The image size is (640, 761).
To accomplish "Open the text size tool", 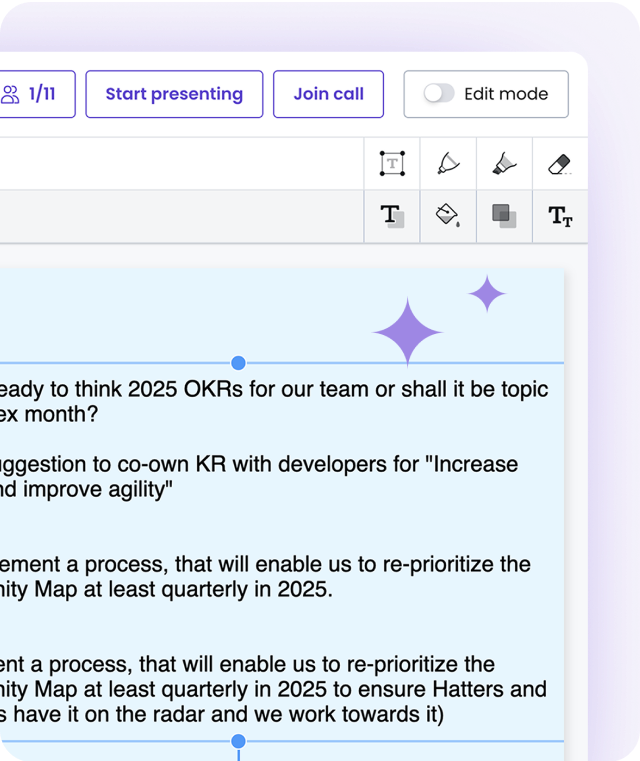I will pyautogui.click(x=560, y=216).
